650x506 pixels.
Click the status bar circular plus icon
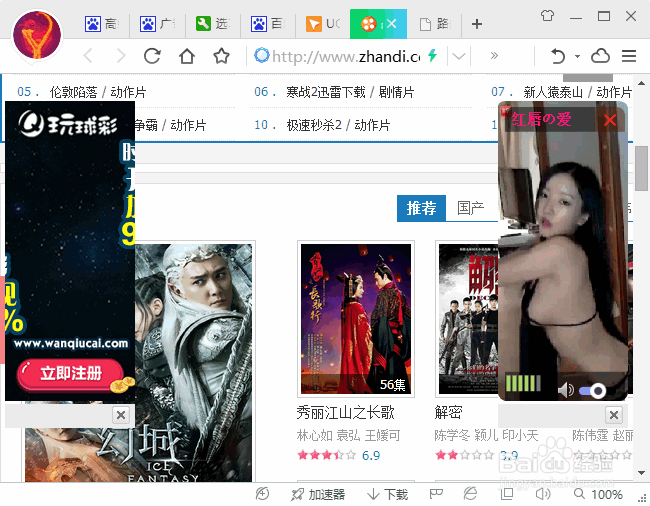(262, 494)
